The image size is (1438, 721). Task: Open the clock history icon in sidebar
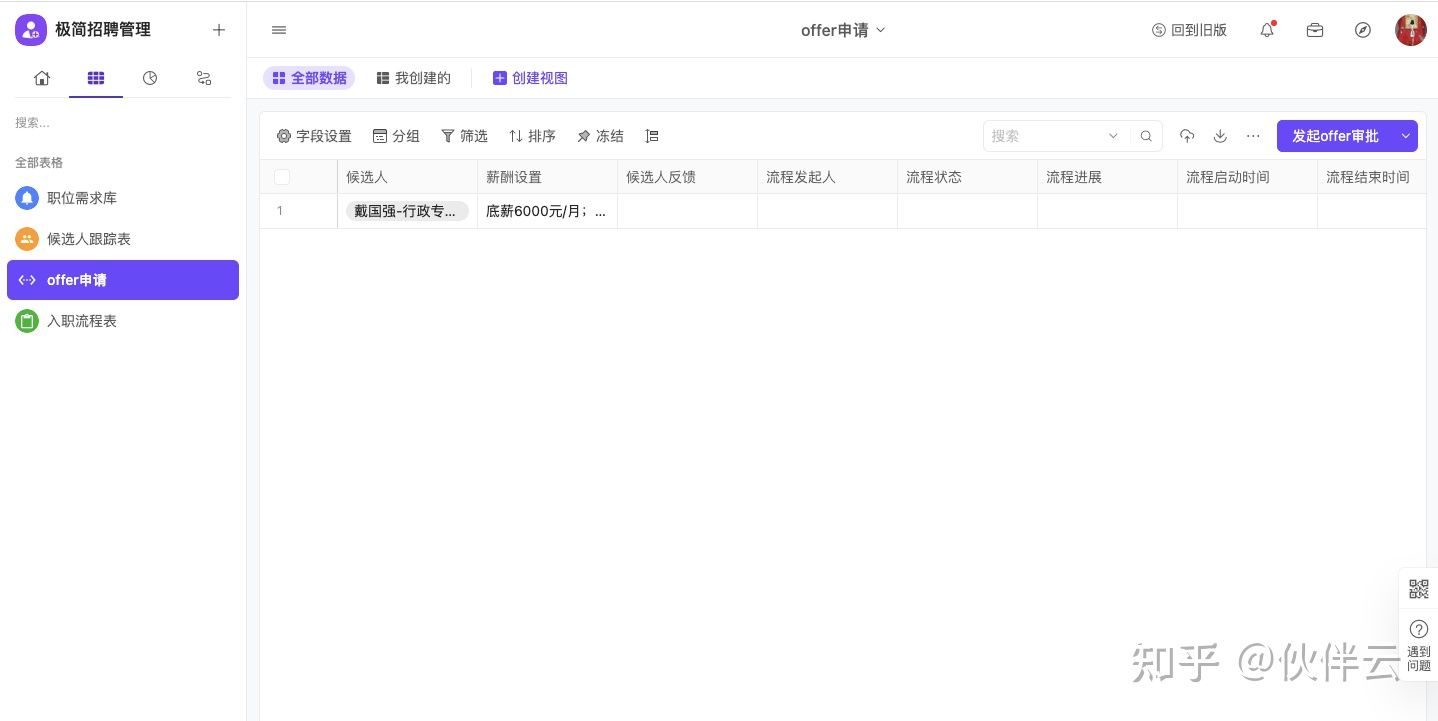pyautogui.click(x=150, y=78)
